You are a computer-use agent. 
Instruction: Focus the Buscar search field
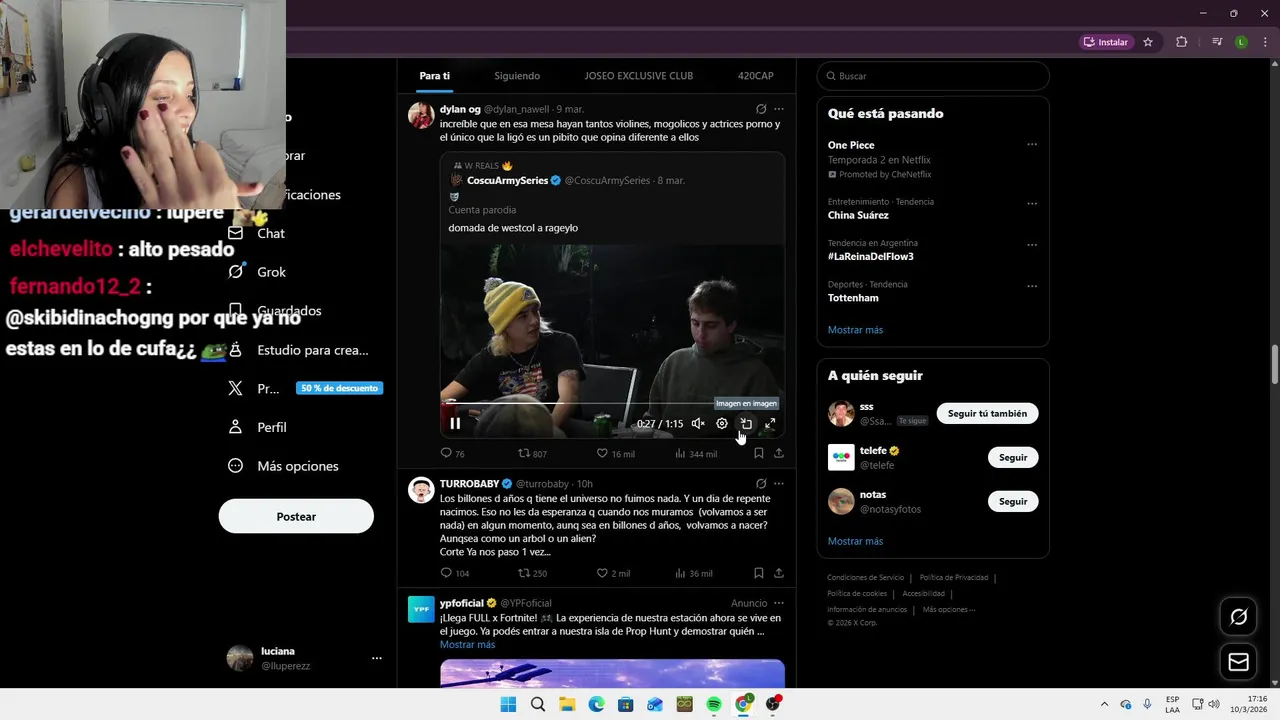coord(933,76)
